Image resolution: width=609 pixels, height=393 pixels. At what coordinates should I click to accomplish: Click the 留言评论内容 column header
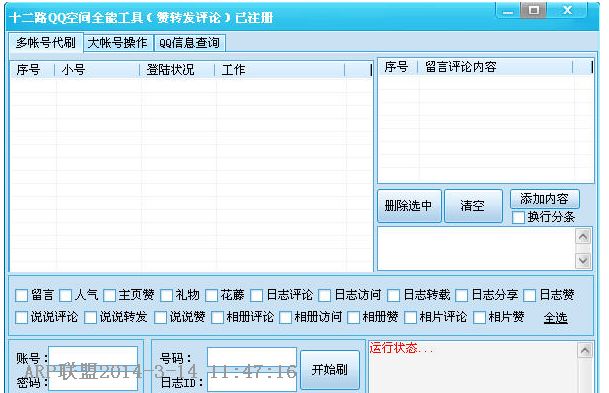[x=495, y=67]
